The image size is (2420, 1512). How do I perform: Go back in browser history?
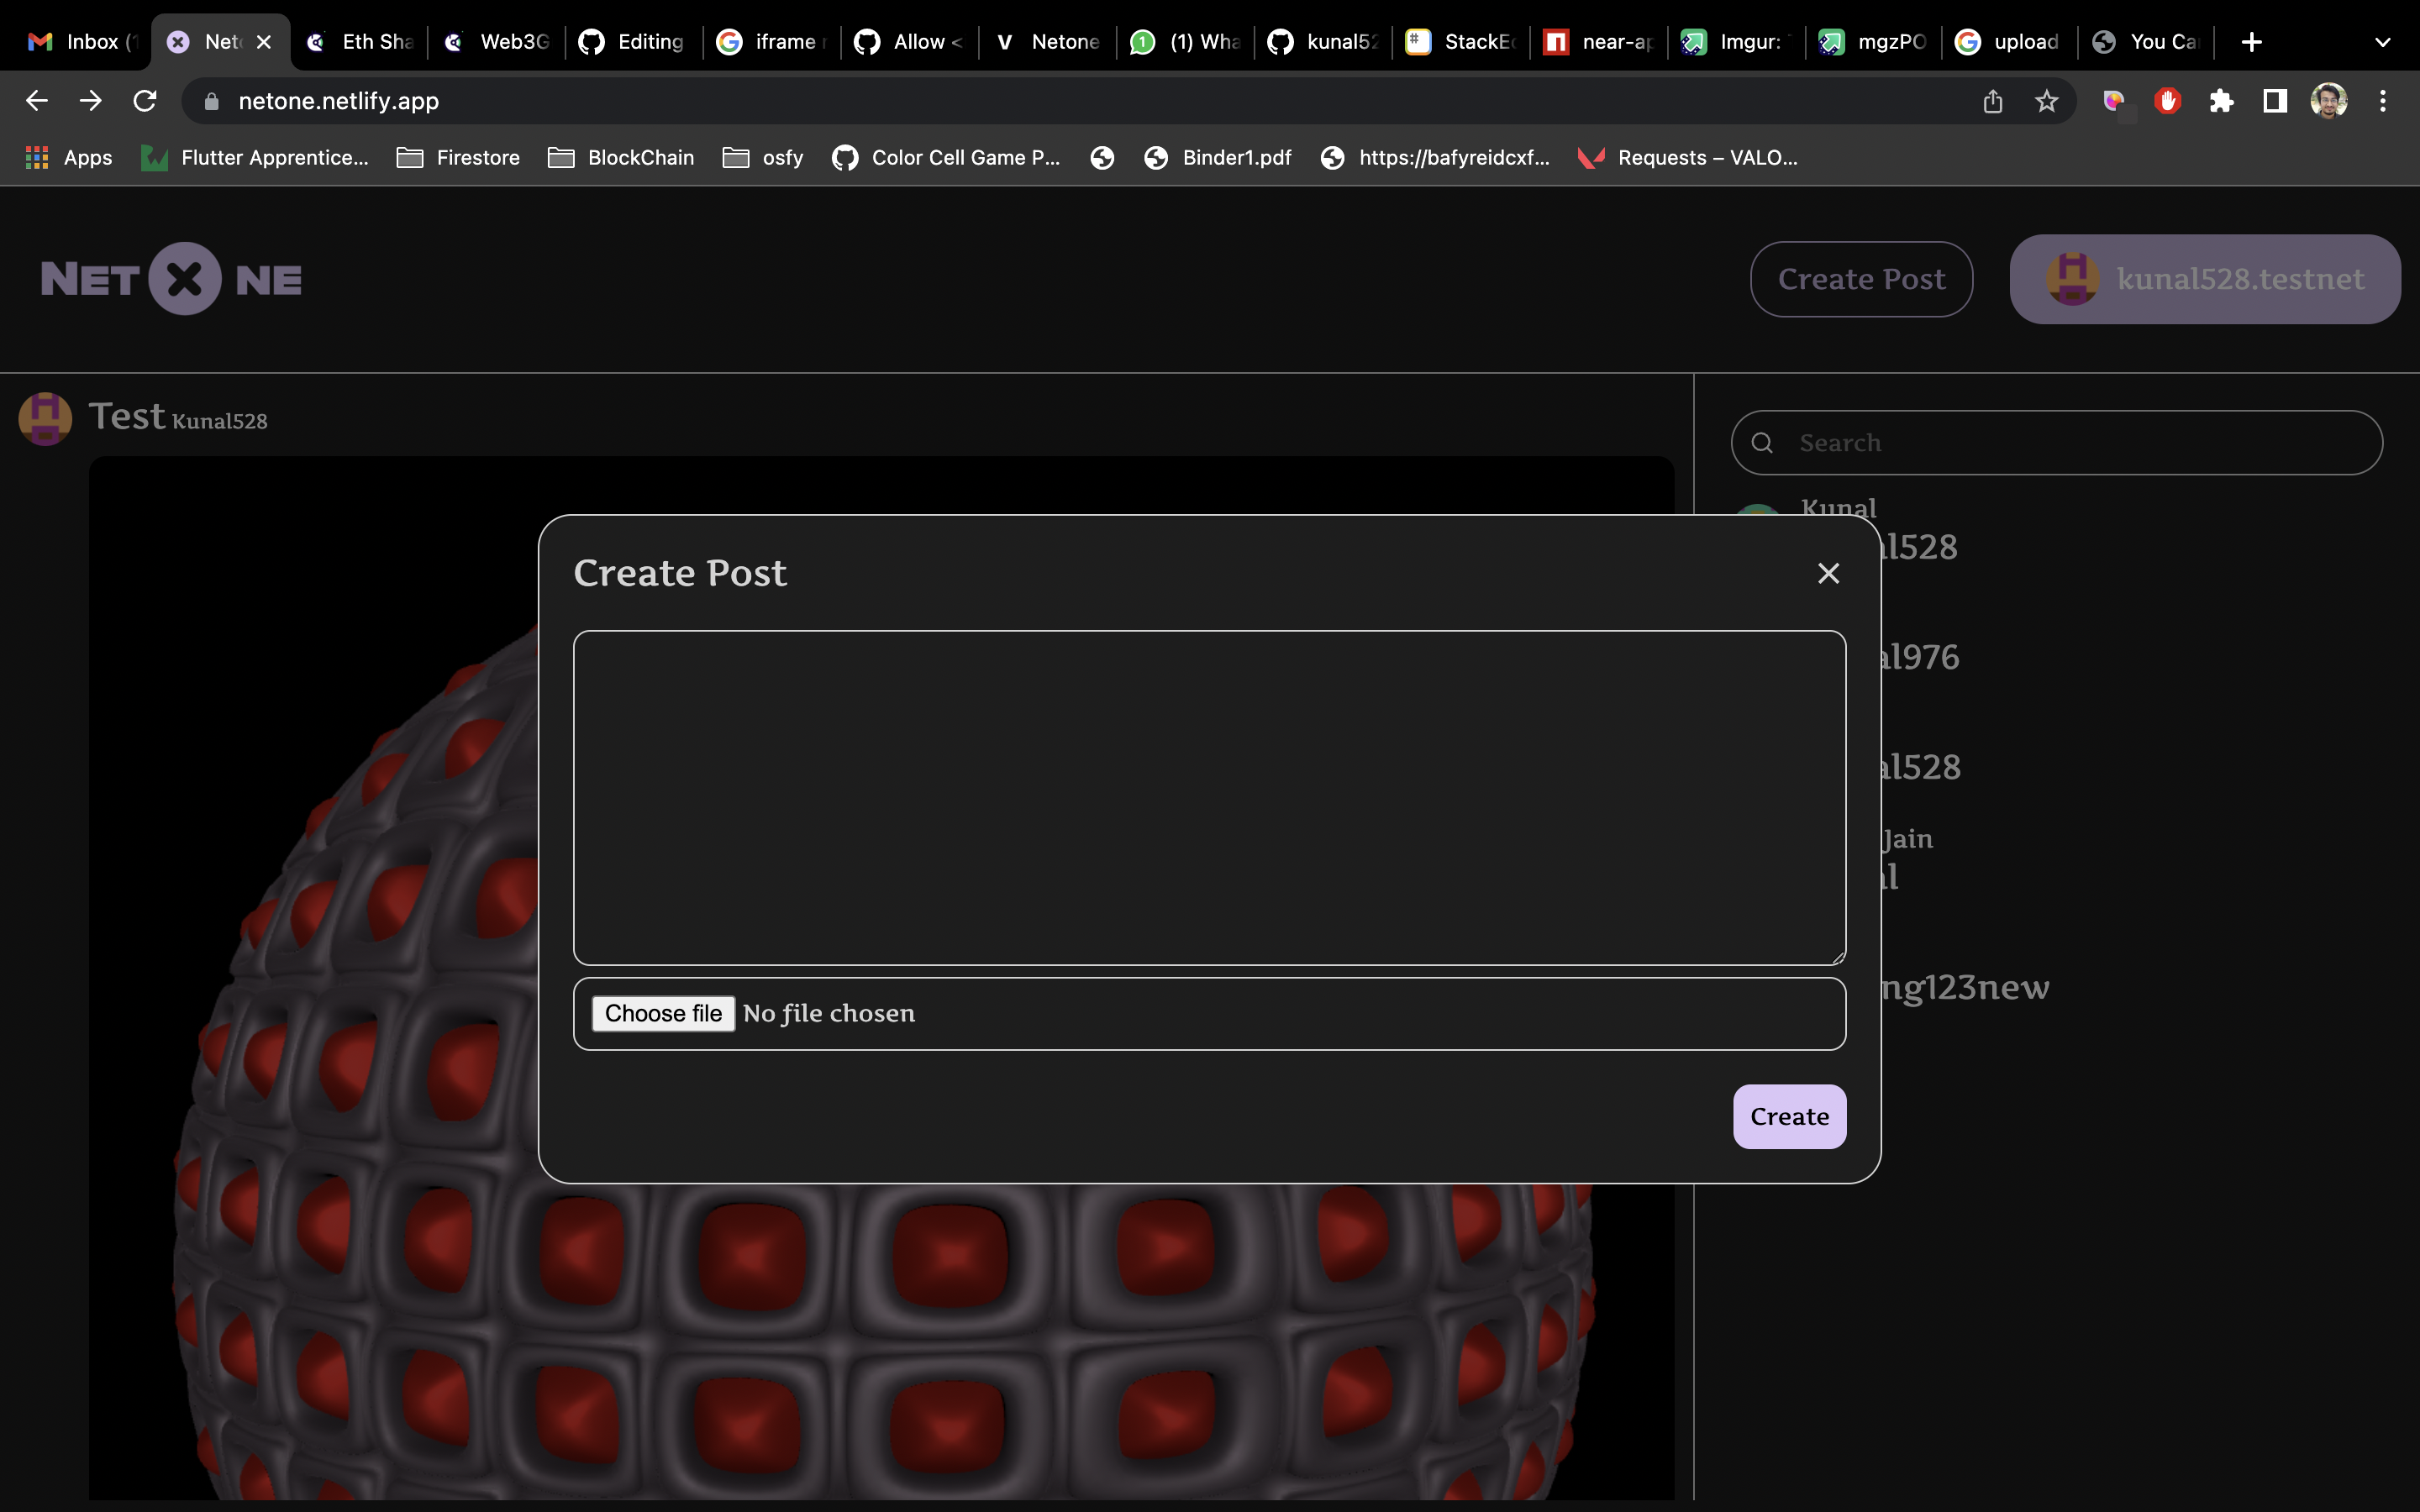click(37, 101)
